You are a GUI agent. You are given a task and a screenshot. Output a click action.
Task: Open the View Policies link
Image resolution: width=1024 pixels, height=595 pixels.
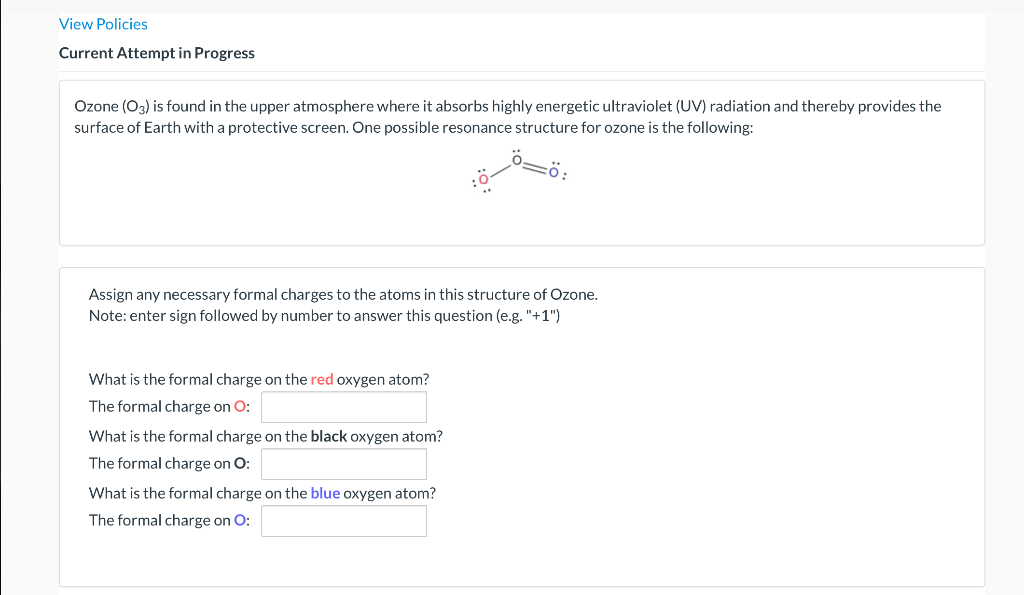tap(102, 23)
